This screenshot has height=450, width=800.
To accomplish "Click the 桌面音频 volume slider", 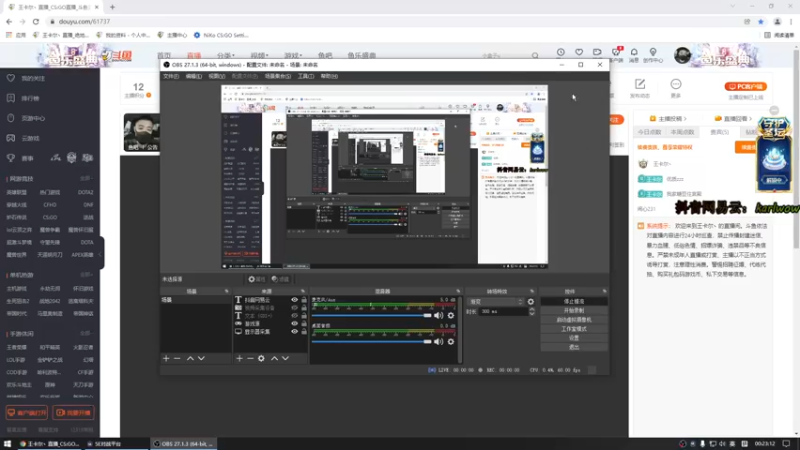I will pyautogui.click(x=372, y=341).
